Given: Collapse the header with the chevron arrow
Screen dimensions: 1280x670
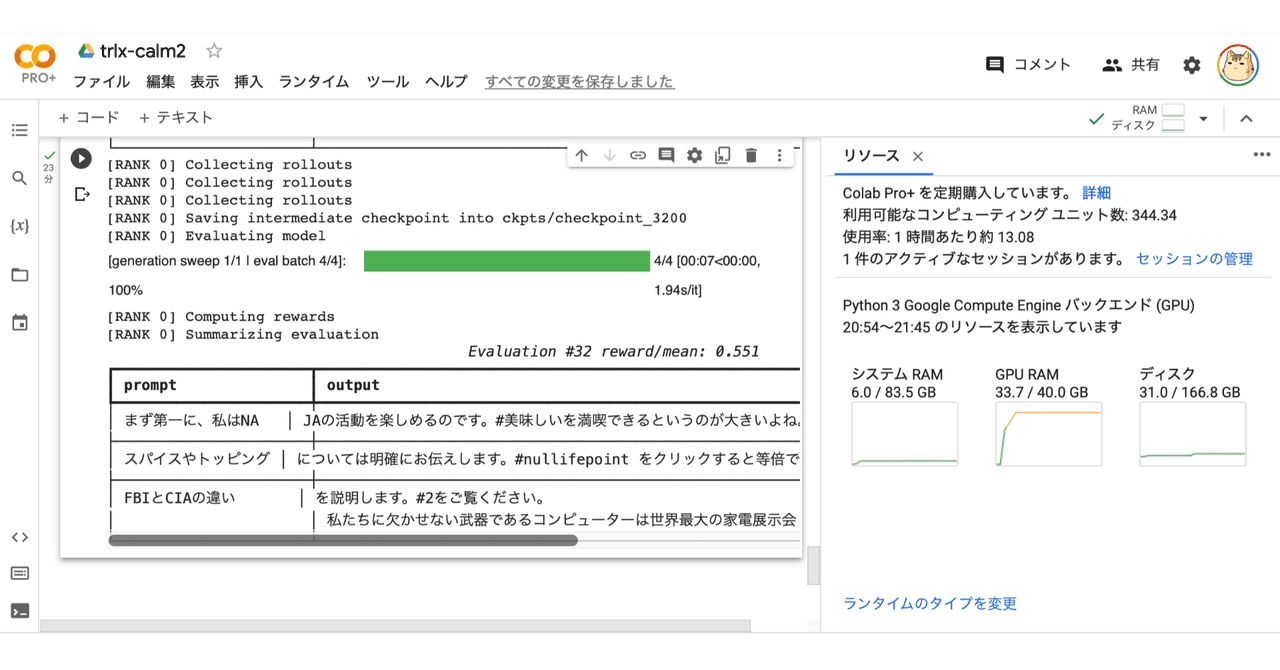Looking at the screenshot, I should tap(1246, 117).
